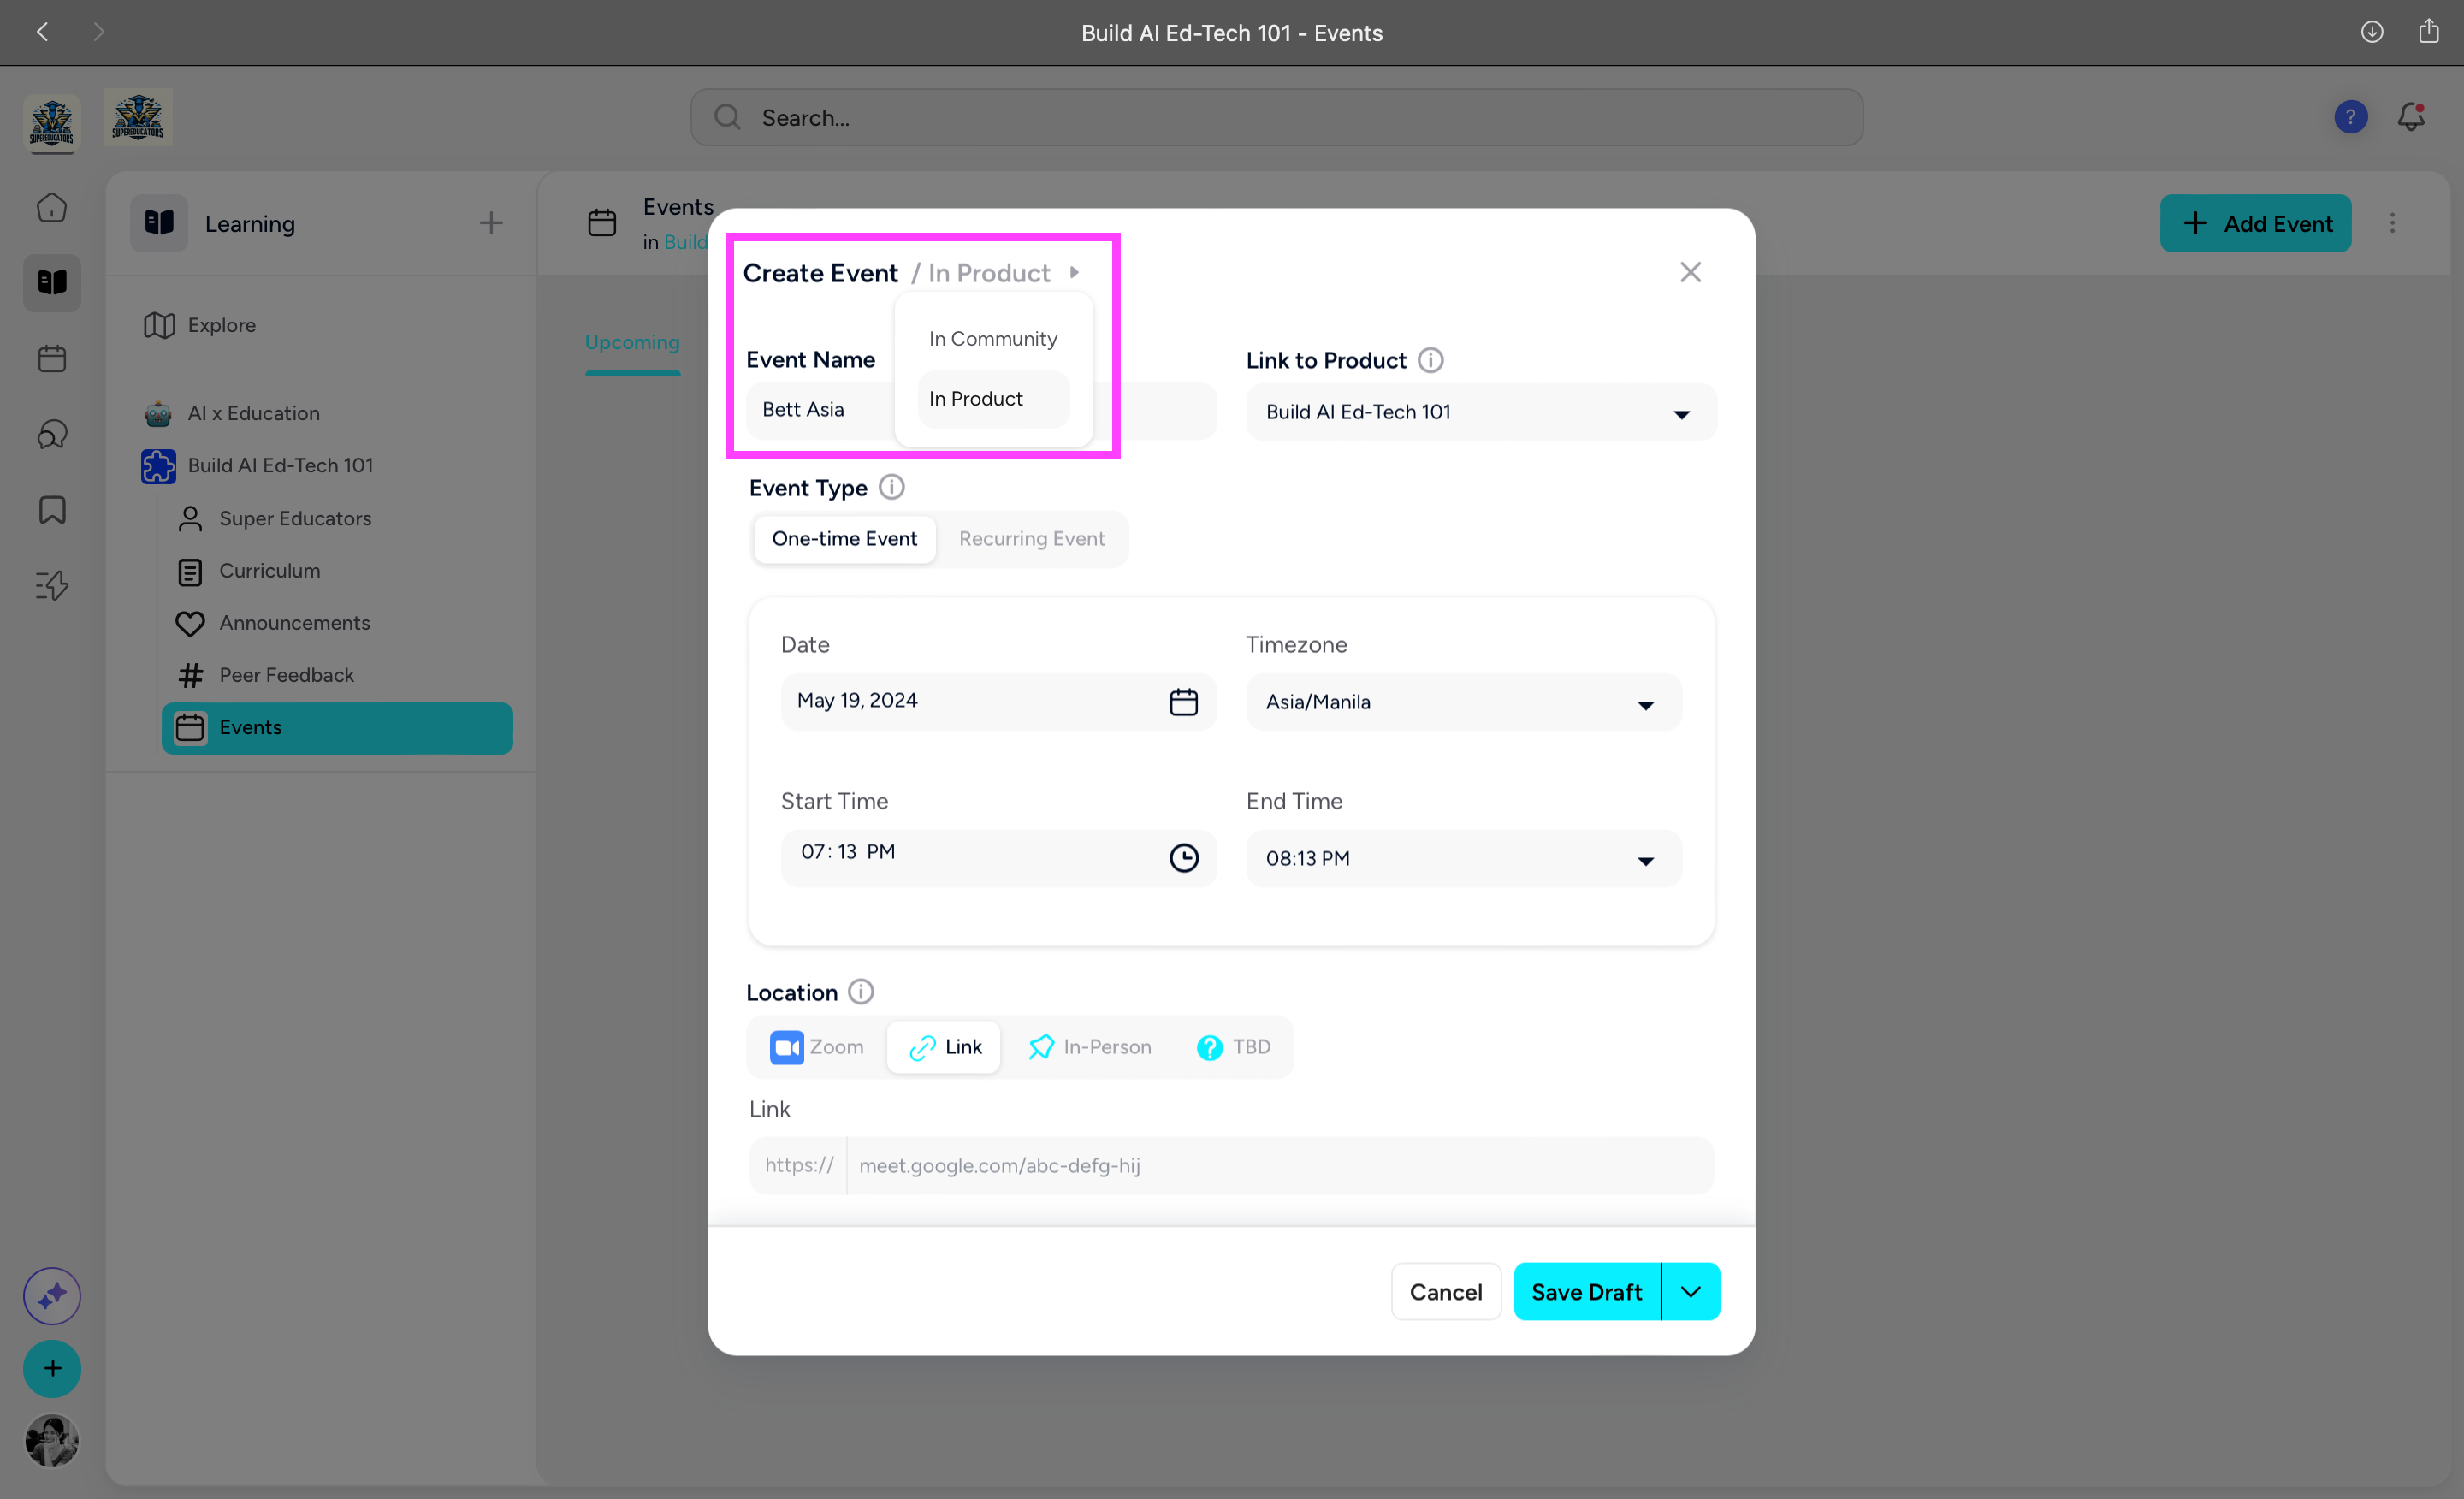Viewport: 2464px width, 1499px height.
Task: Click the Location info icon
Action: point(860,992)
